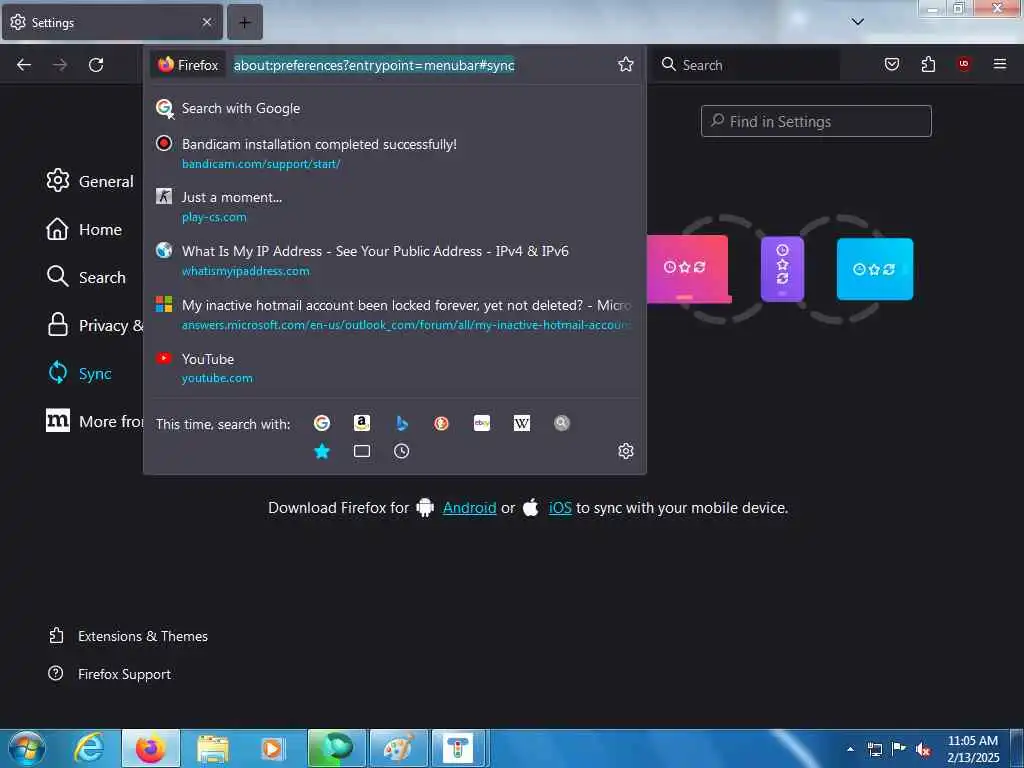
Task: Click the muted volume tray icon
Action: click(923, 750)
